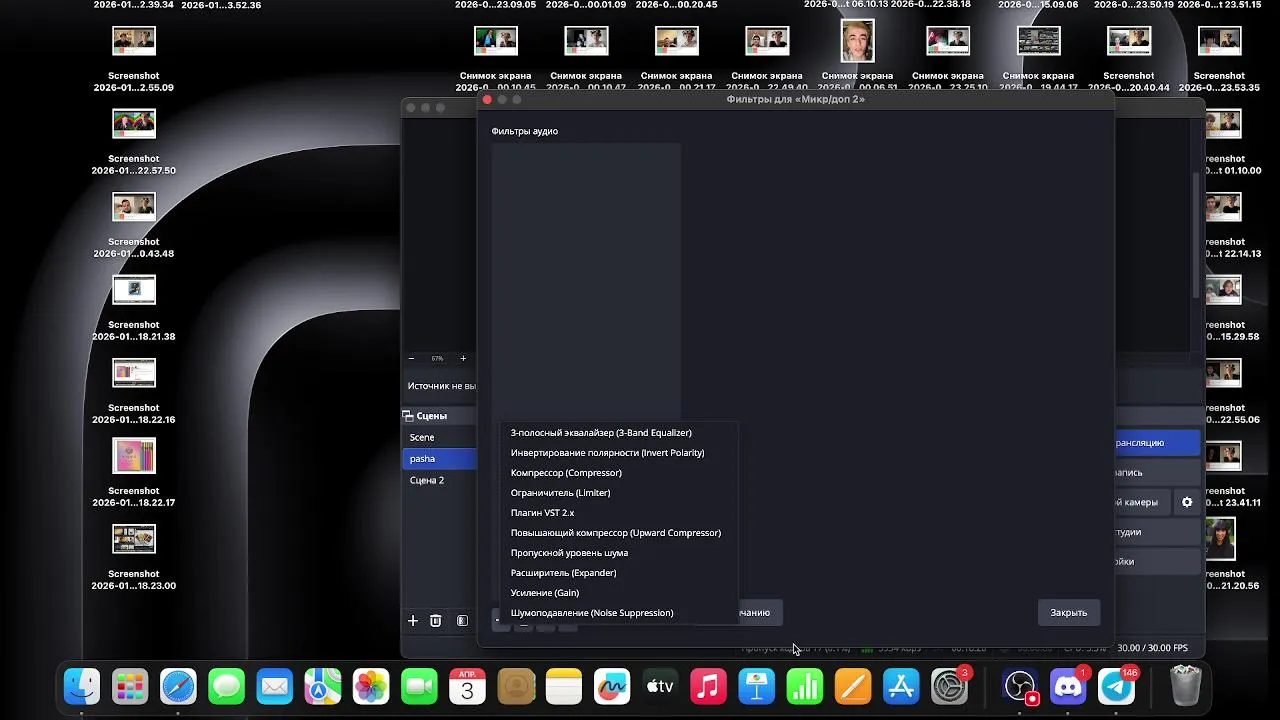Click start streaming button in OBS
1280x720 pixels.
(1157, 442)
